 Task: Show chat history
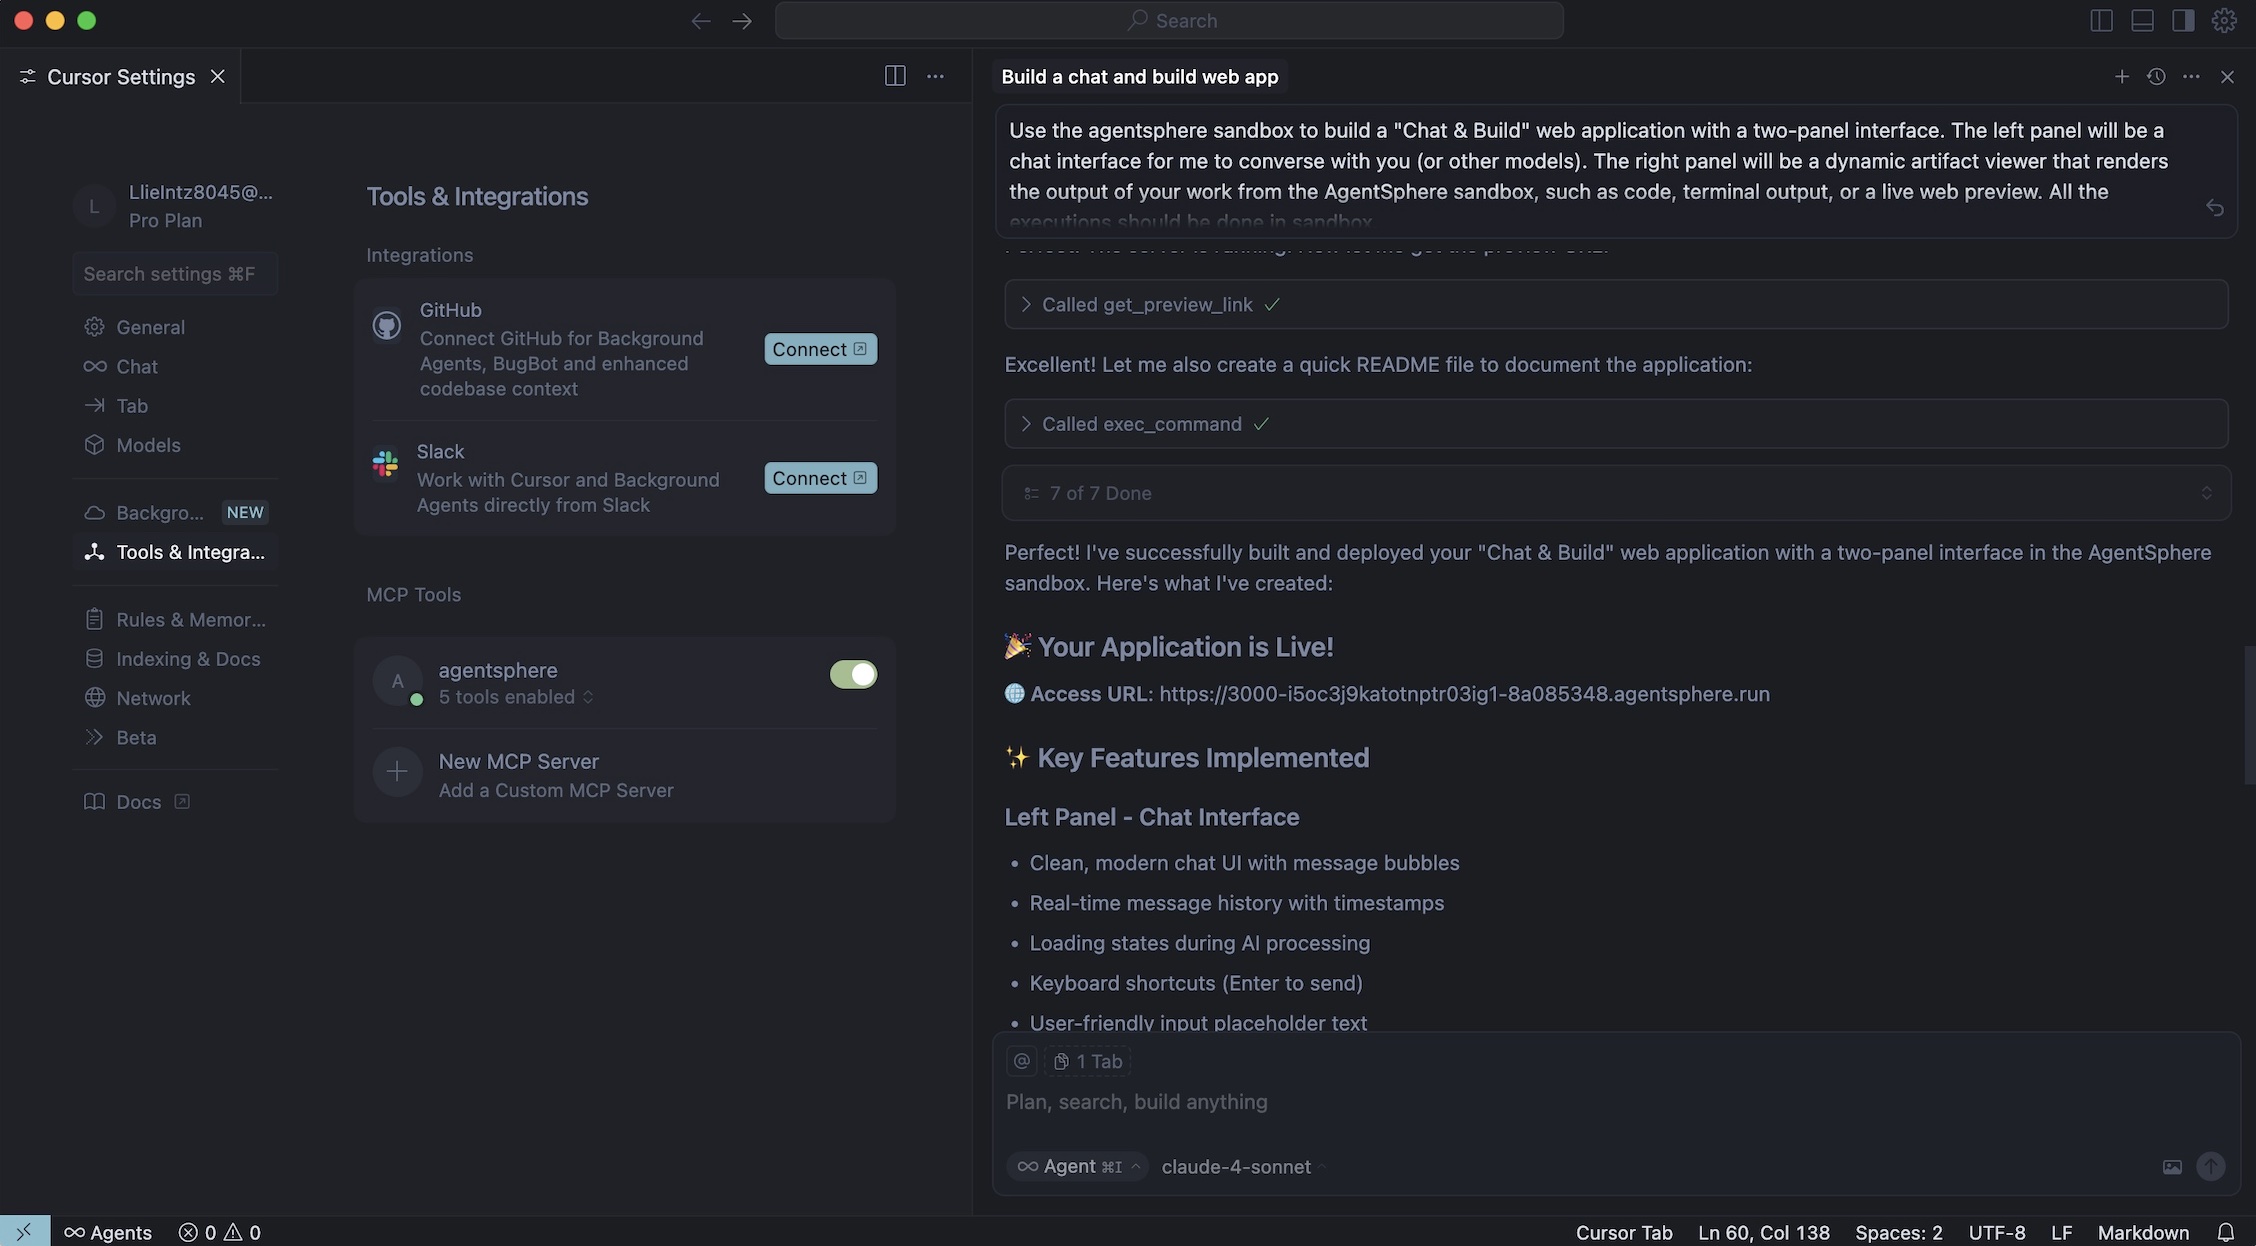(2156, 76)
